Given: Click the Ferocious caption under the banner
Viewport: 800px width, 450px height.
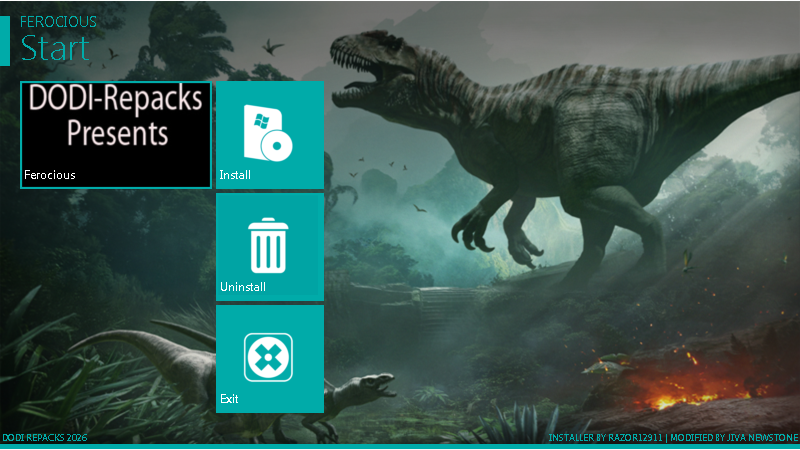Looking at the screenshot, I should point(50,175).
